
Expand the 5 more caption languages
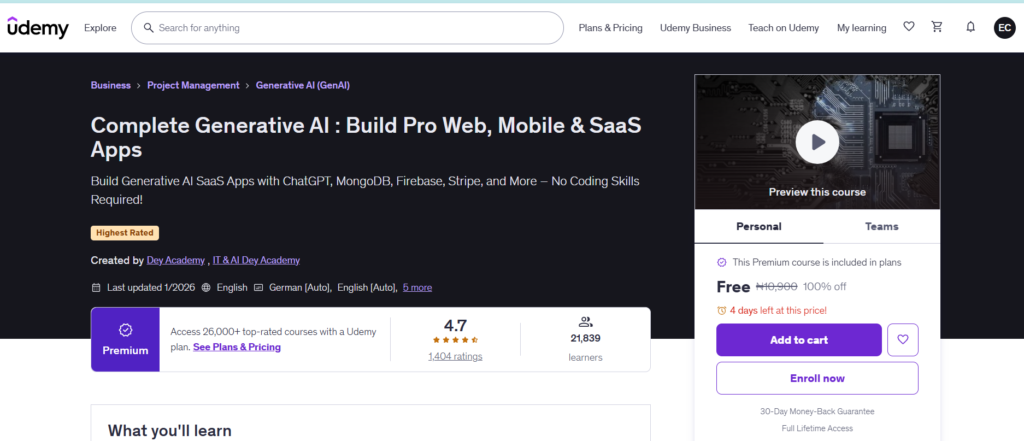click(x=417, y=287)
